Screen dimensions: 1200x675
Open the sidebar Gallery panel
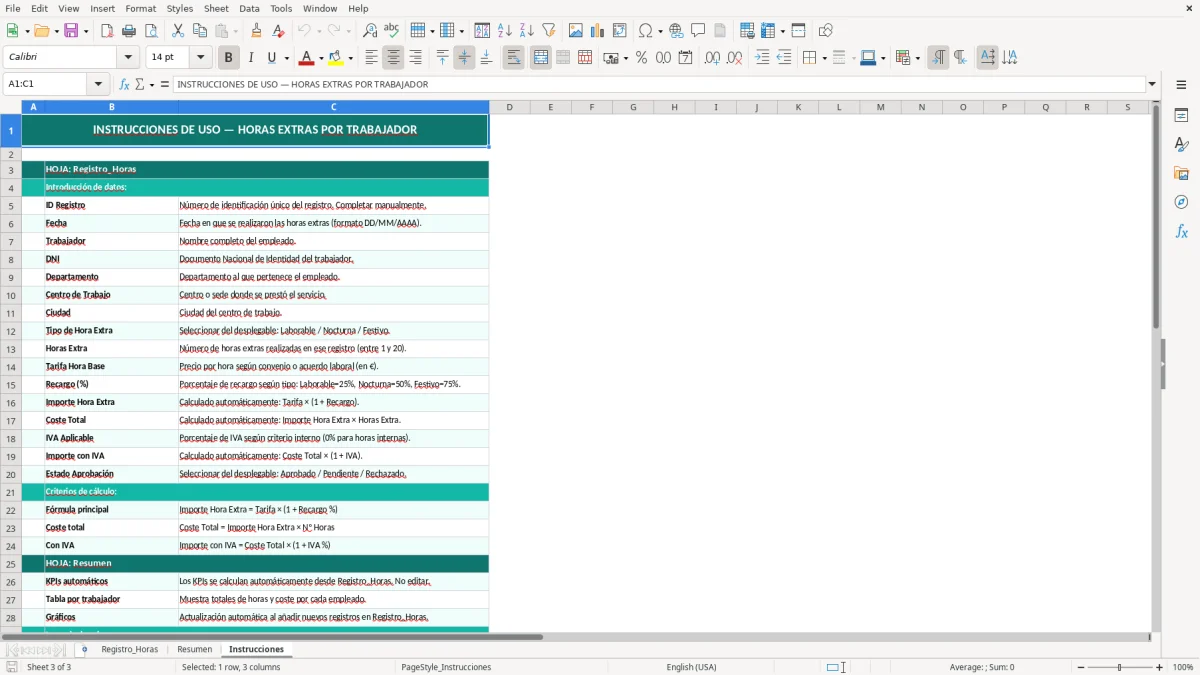click(1181, 173)
